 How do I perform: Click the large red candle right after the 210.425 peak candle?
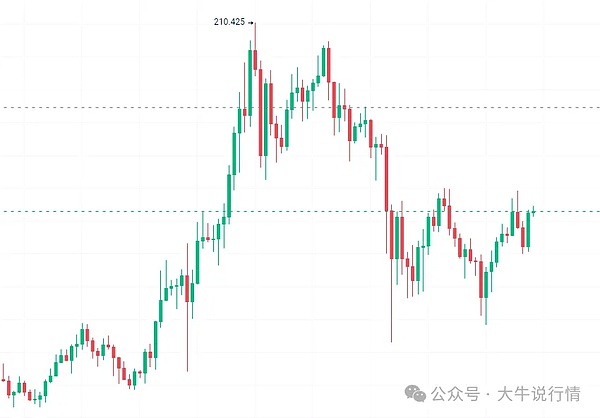click(262, 112)
